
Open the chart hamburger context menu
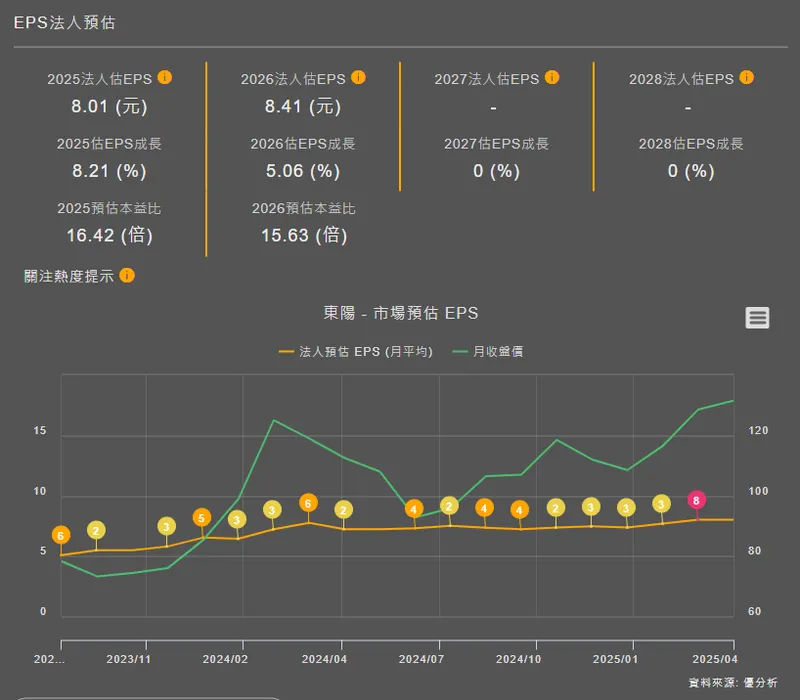(x=757, y=317)
